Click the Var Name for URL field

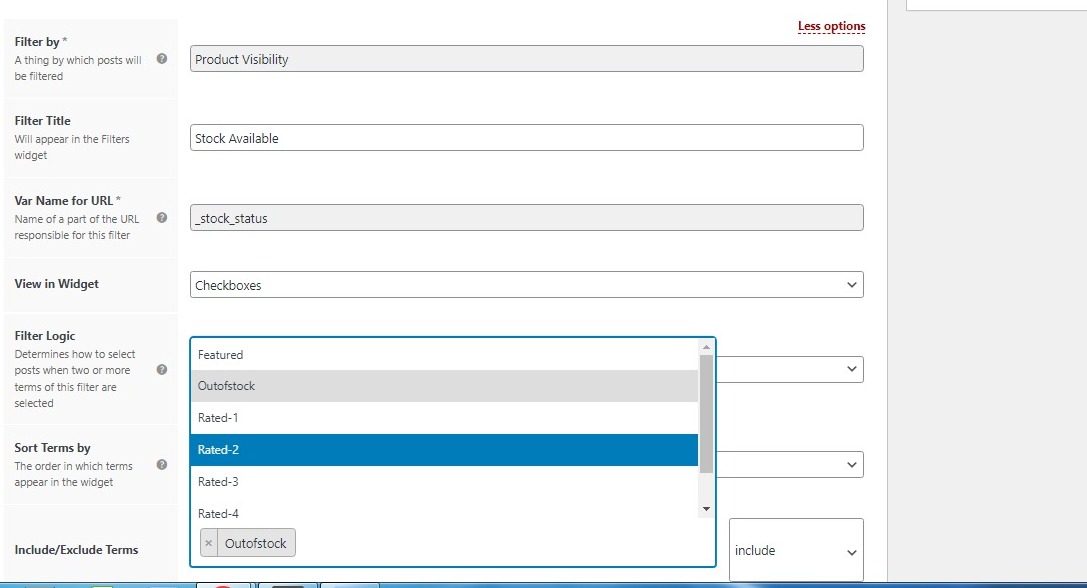click(526, 218)
